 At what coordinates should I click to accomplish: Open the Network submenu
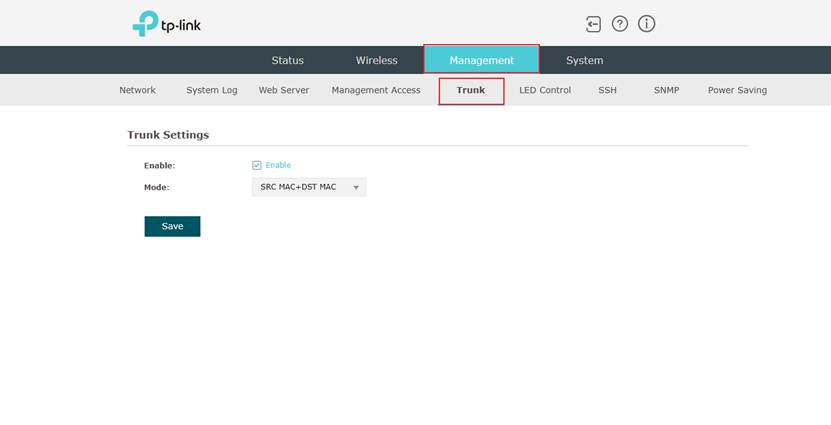tap(137, 90)
